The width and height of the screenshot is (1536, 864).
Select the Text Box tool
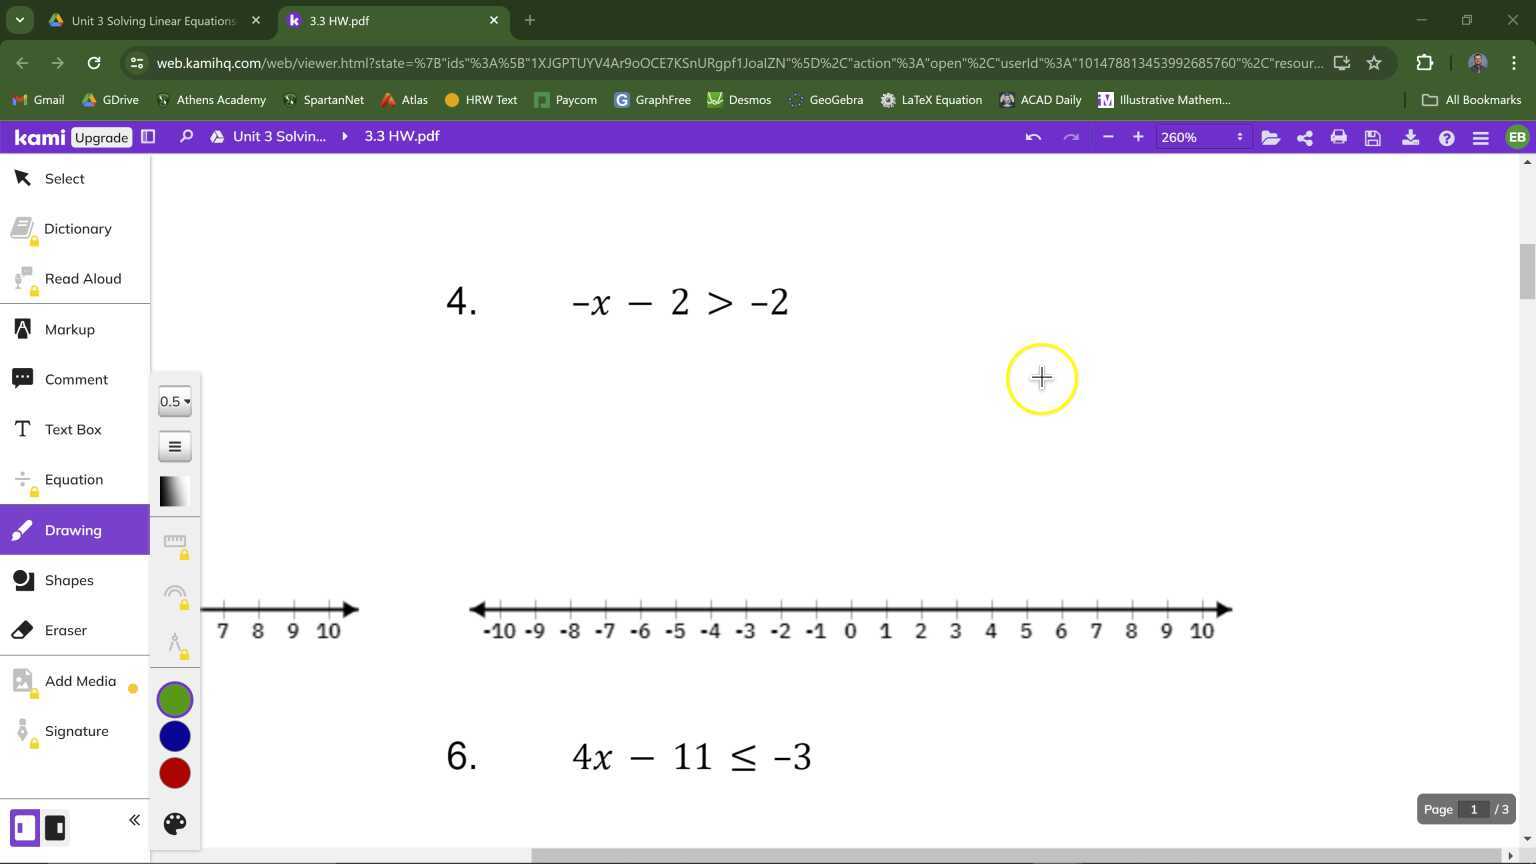tap(72, 429)
